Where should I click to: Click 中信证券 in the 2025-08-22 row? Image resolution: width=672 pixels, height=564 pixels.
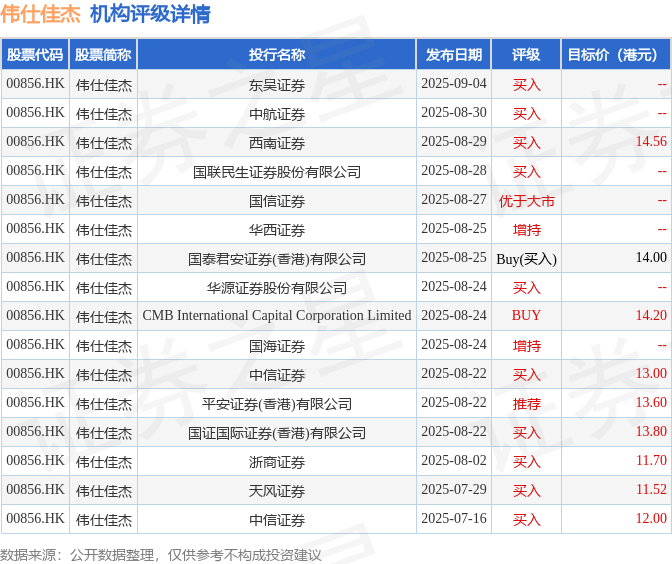pyautogui.click(x=277, y=375)
